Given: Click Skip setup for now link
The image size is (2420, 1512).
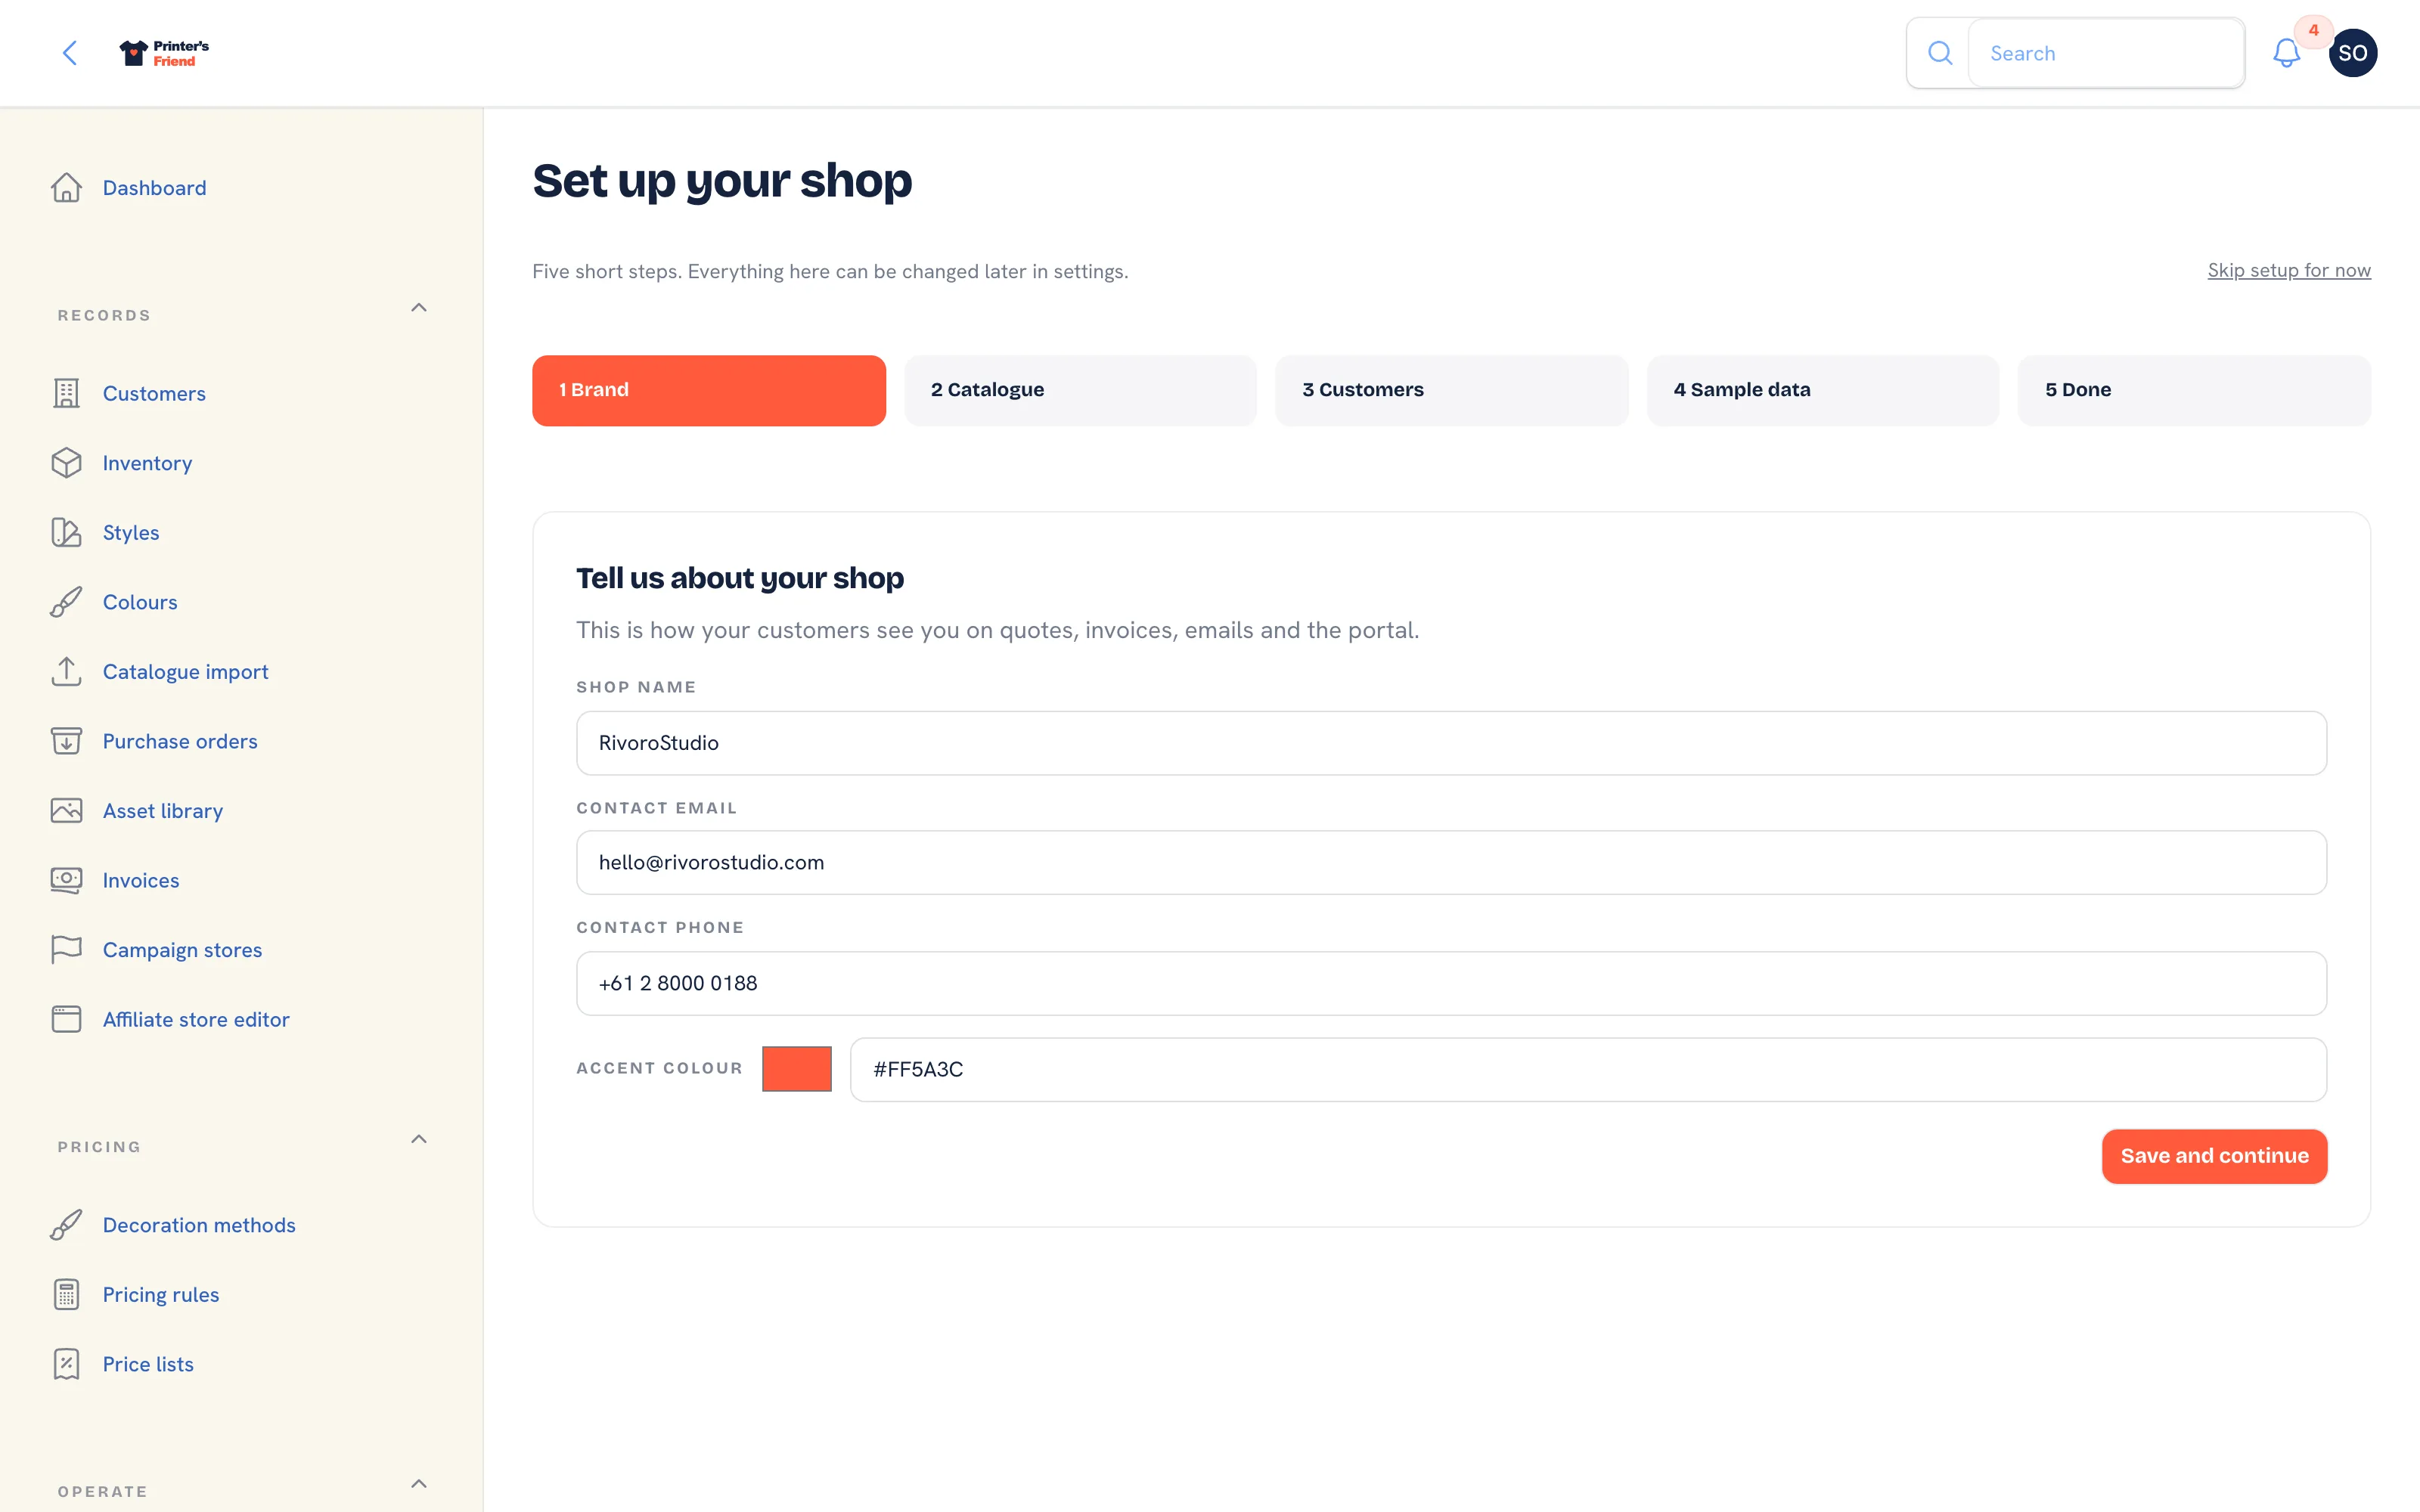Looking at the screenshot, I should click(2289, 270).
